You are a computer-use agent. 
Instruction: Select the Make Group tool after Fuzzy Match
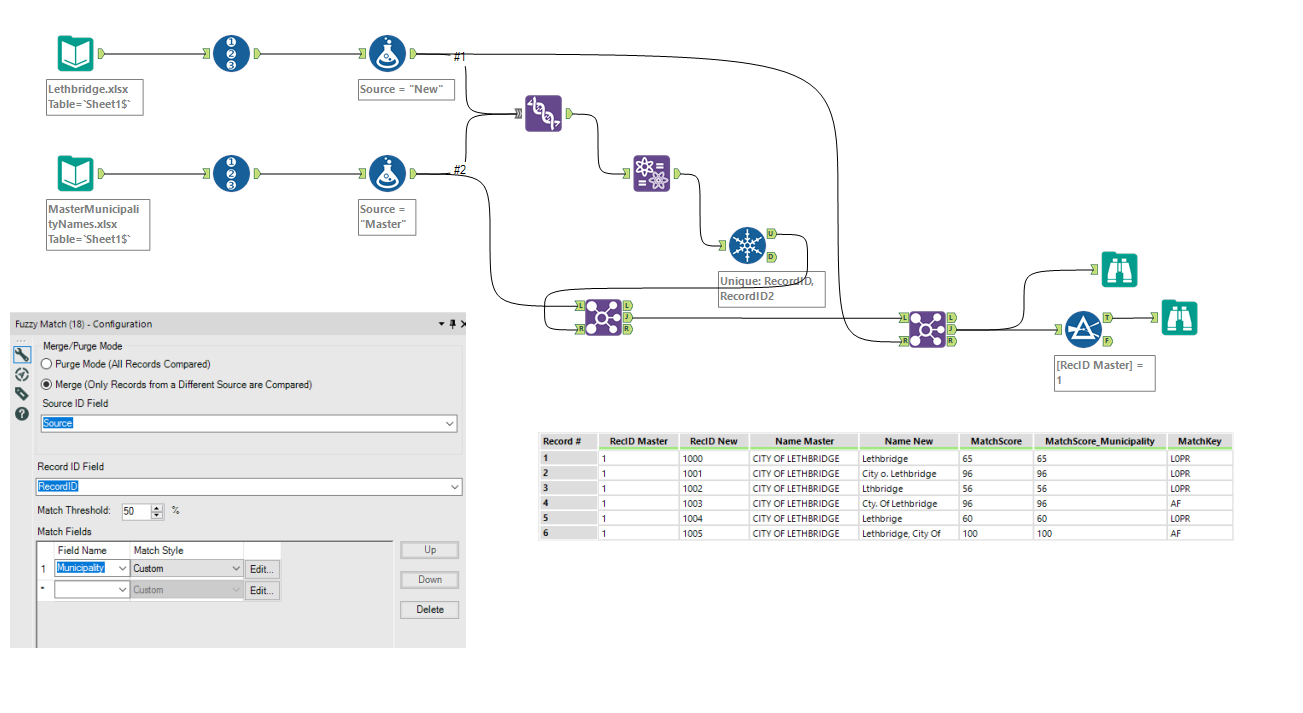[x=651, y=173]
